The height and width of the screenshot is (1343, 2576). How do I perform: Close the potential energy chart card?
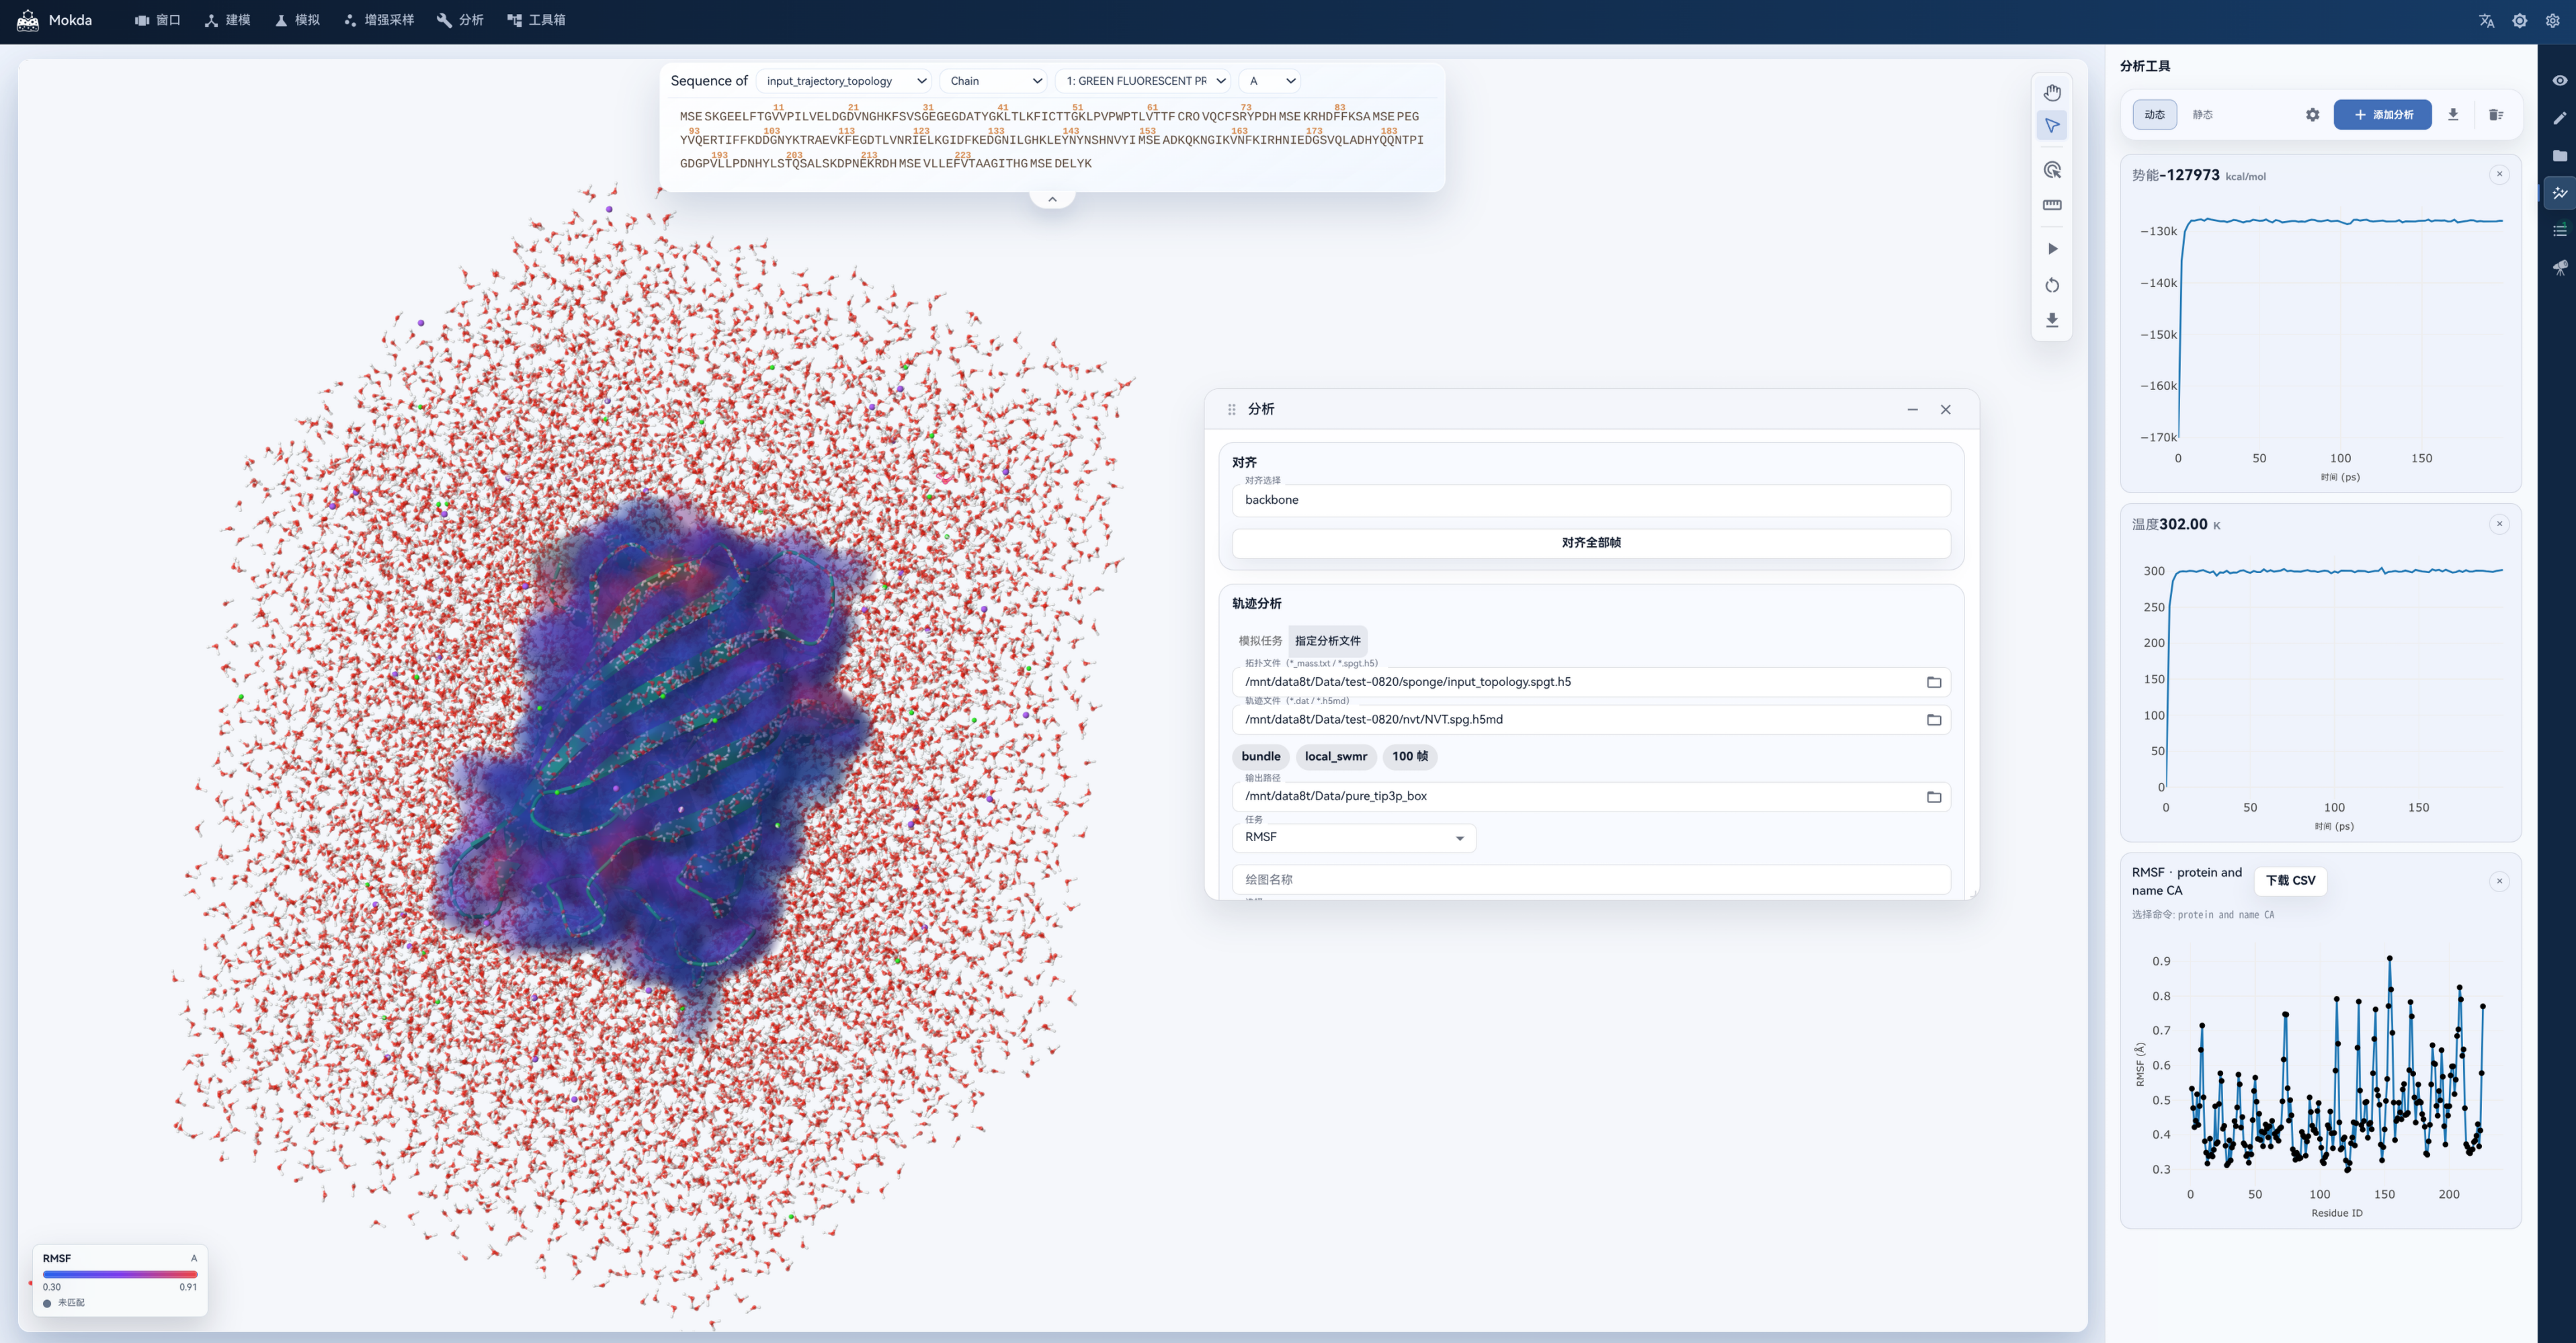pos(2499,175)
